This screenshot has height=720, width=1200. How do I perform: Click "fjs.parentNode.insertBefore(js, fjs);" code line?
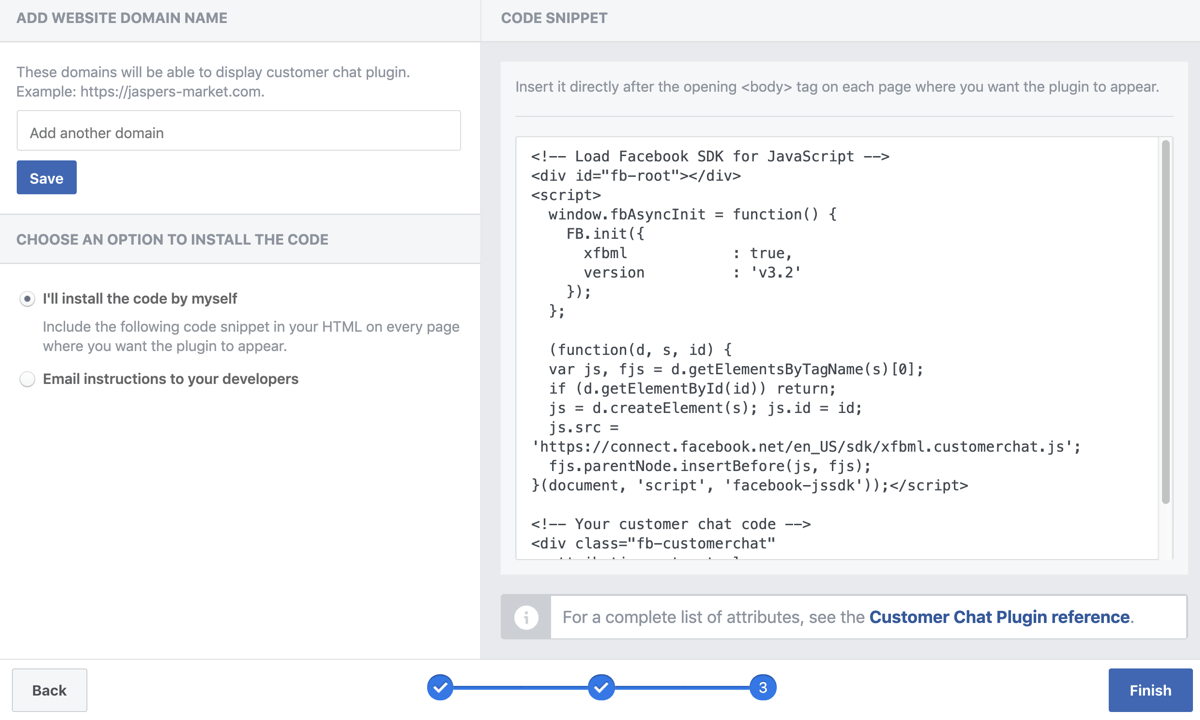pyautogui.click(x=710, y=466)
